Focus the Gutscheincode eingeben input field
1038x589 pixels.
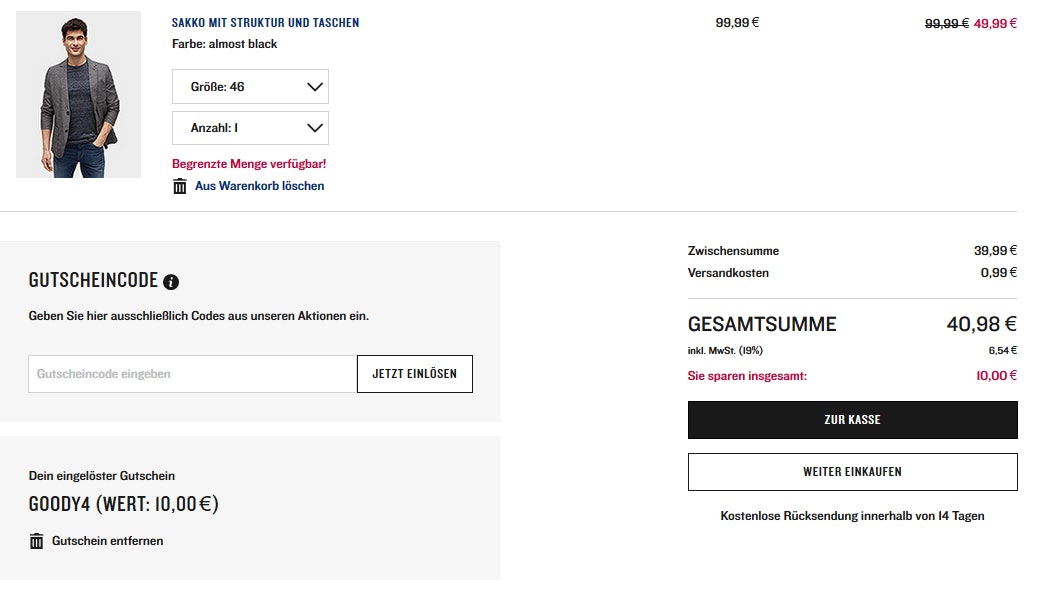[192, 374]
